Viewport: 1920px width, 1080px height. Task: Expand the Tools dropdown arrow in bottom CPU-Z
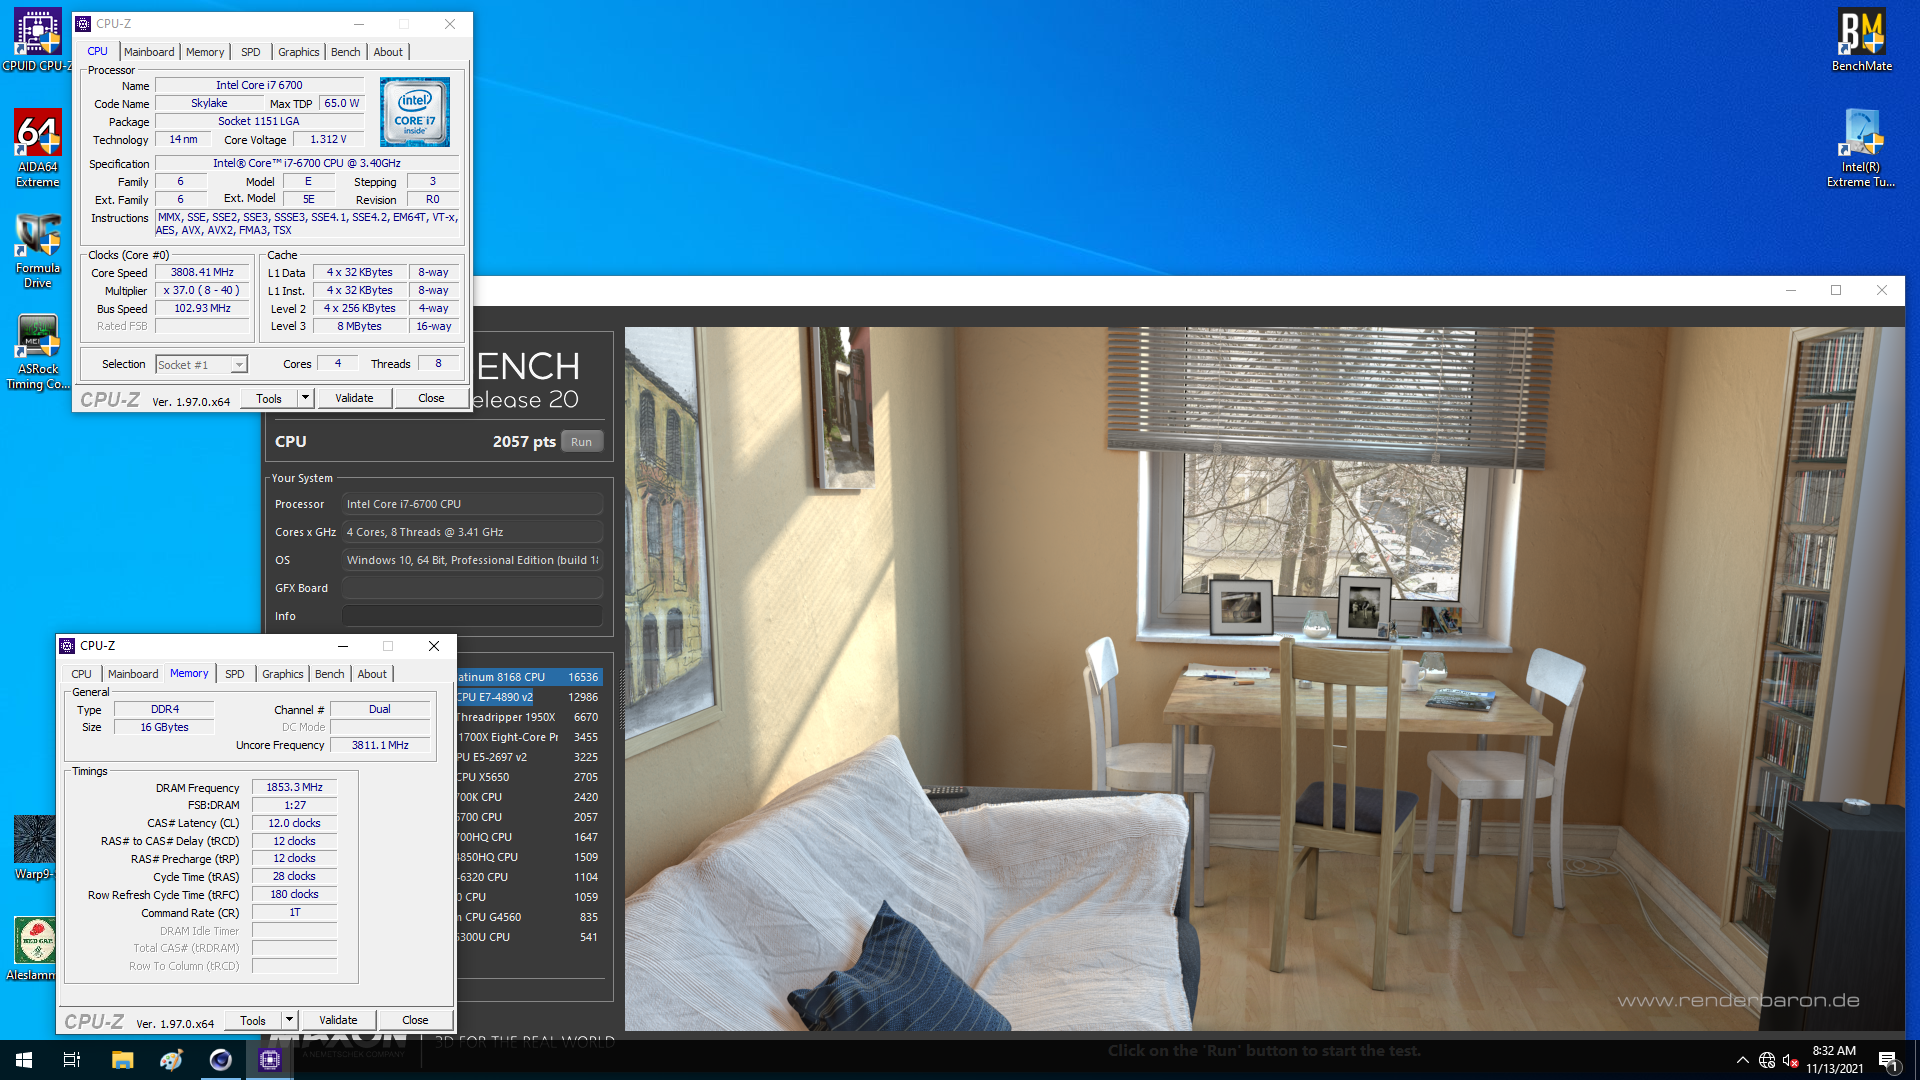coord(290,1020)
